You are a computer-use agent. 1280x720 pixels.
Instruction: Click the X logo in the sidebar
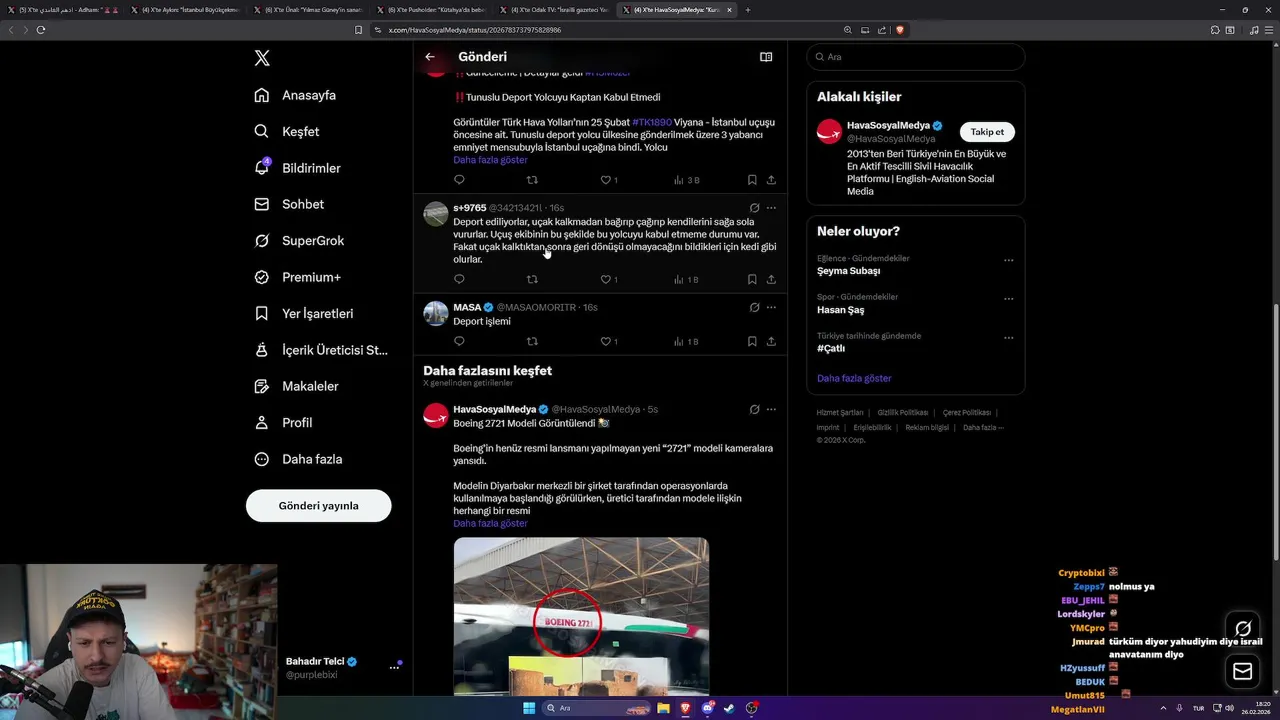262,58
